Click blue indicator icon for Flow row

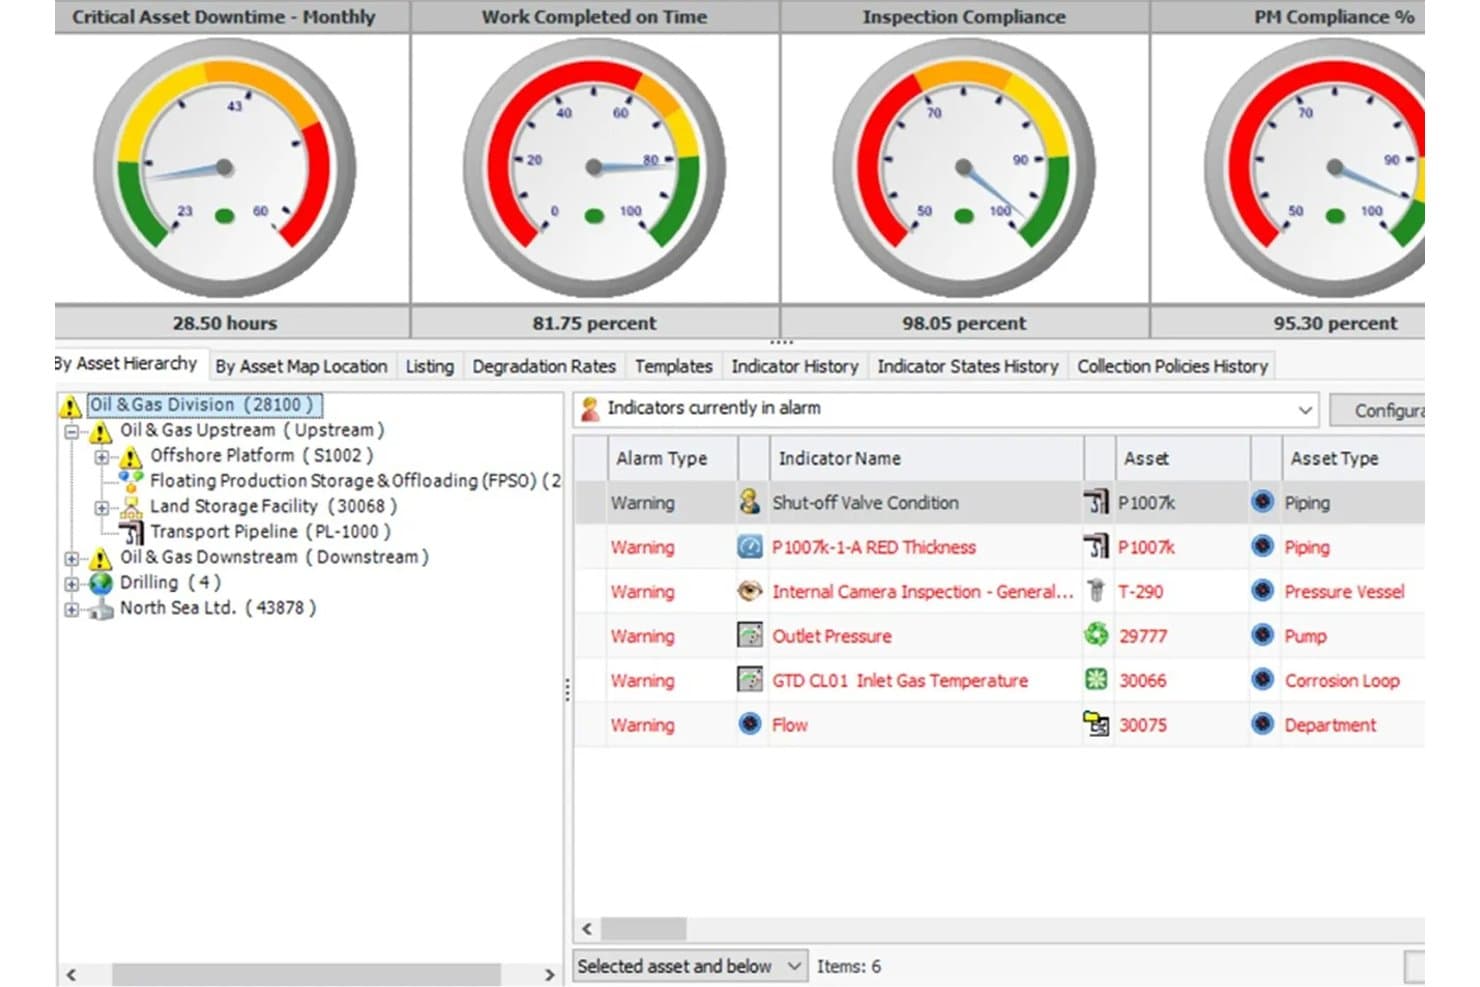[x=749, y=724]
